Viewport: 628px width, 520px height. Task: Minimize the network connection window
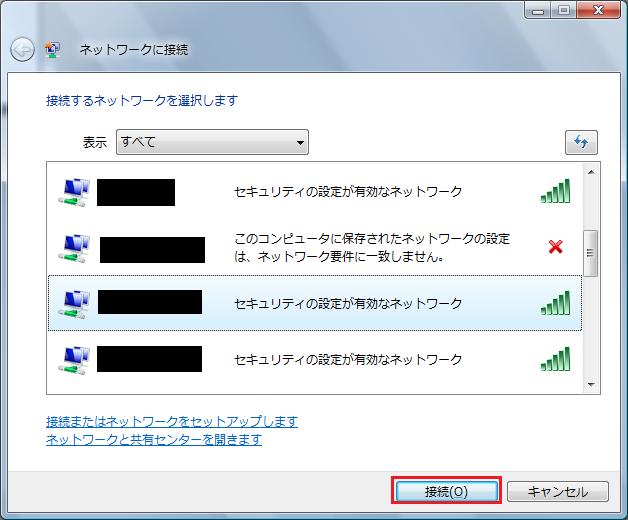click(538, 10)
